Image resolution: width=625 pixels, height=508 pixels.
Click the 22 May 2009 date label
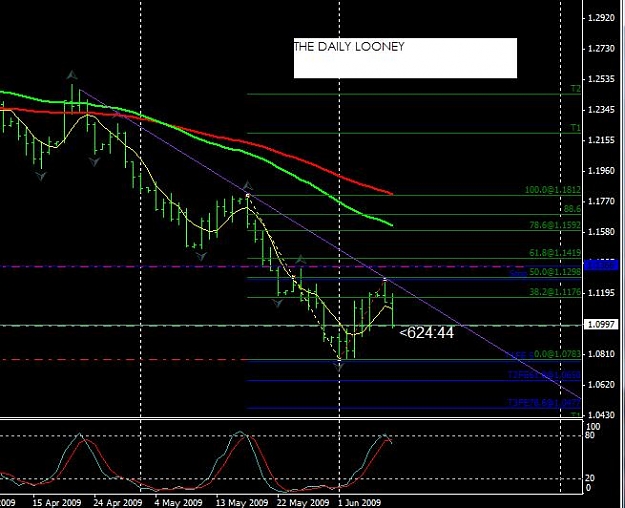pyautogui.click(x=303, y=502)
